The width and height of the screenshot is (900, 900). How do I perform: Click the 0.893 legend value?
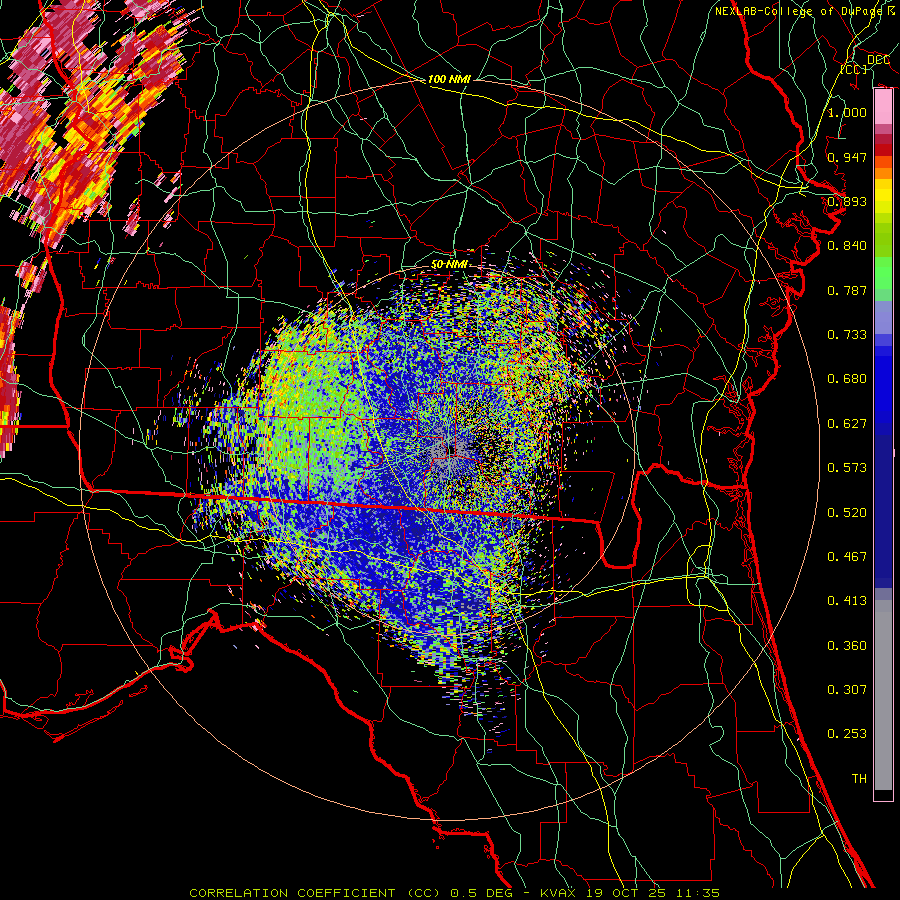(847, 201)
